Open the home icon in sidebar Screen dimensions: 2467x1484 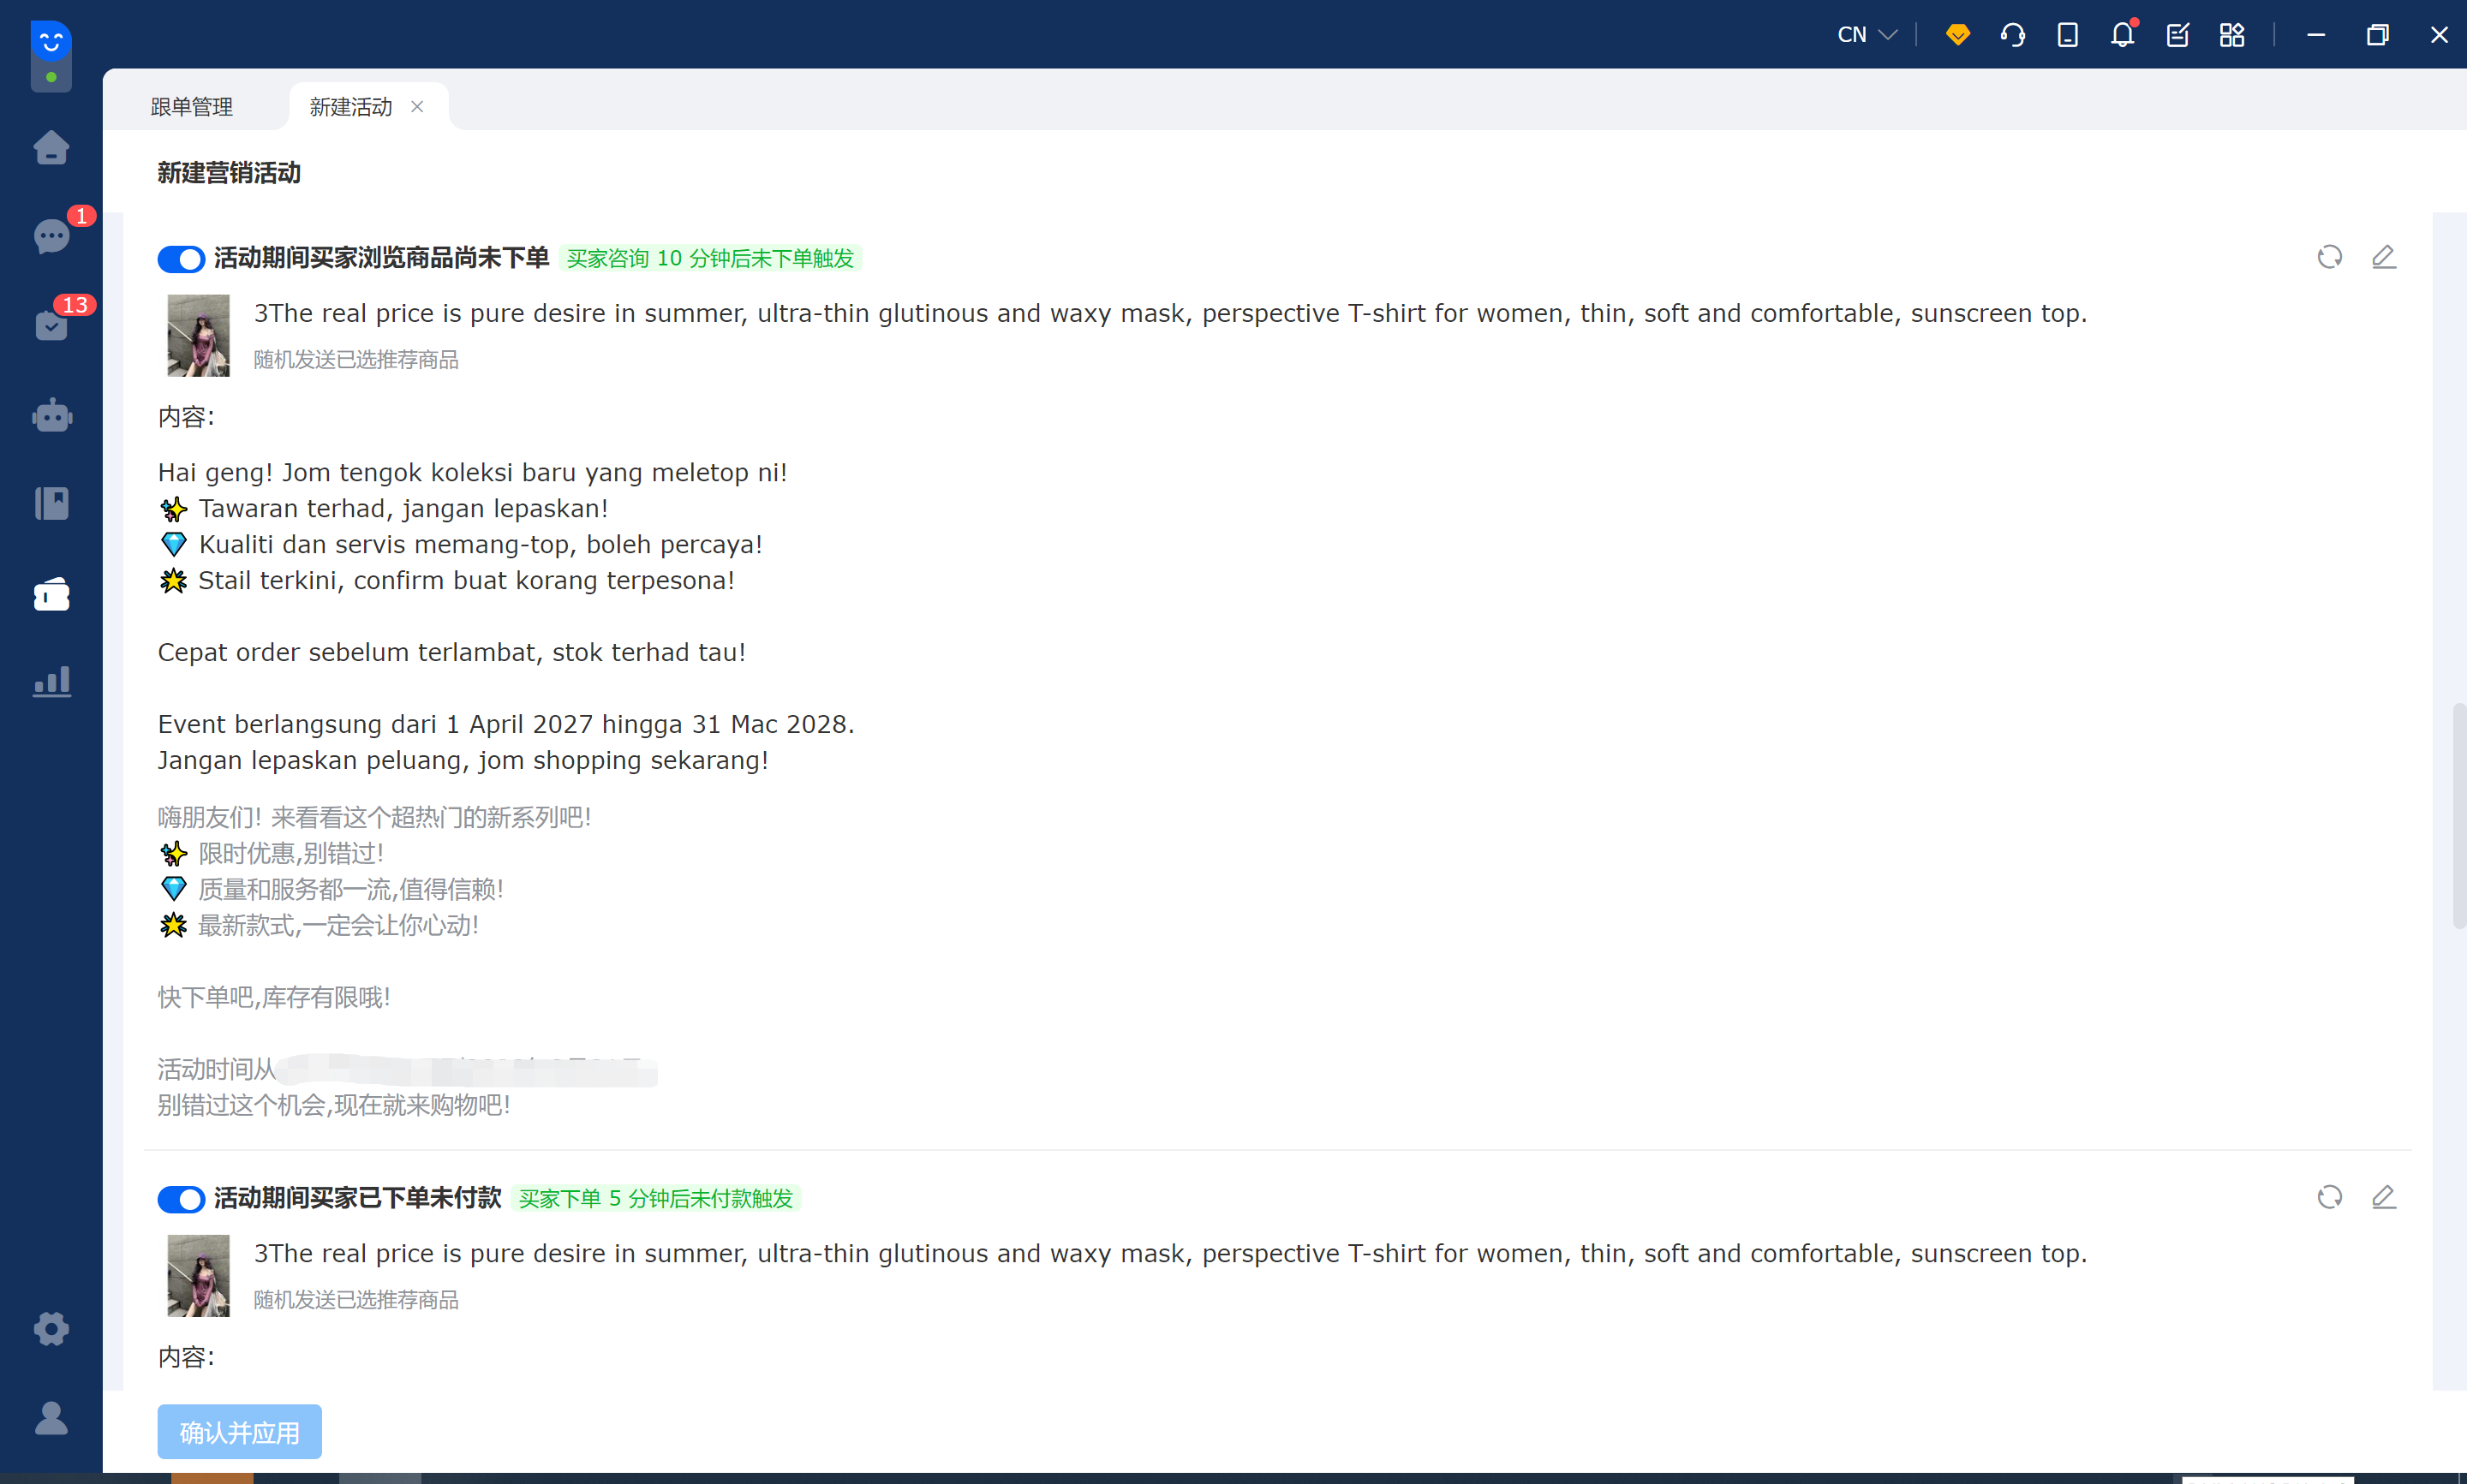tap(51, 148)
